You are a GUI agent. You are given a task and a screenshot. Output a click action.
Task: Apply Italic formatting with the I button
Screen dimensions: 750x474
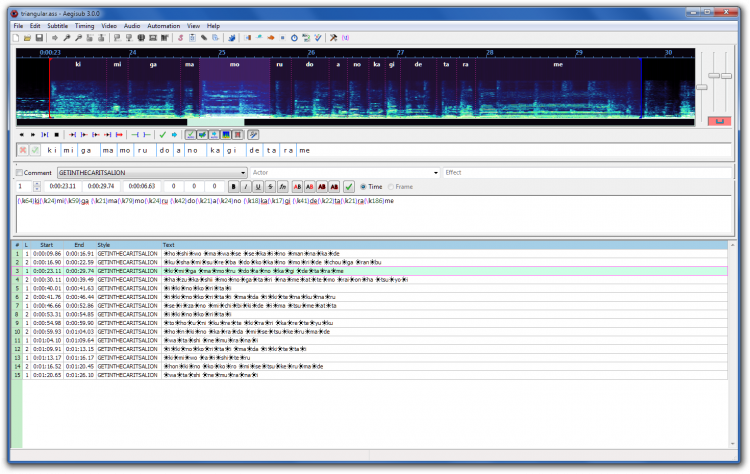[x=246, y=186]
